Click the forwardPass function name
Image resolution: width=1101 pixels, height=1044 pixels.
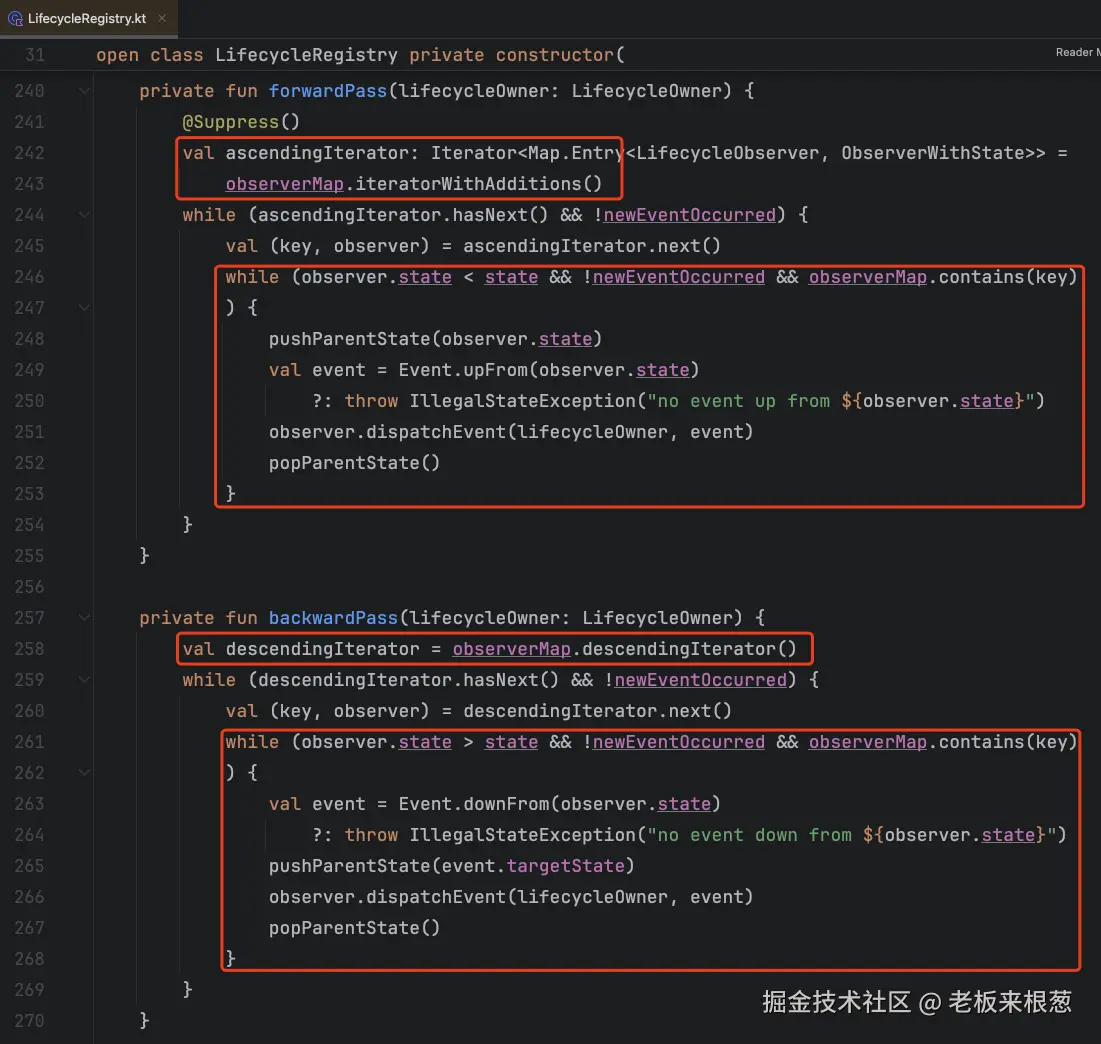point(327,91)
